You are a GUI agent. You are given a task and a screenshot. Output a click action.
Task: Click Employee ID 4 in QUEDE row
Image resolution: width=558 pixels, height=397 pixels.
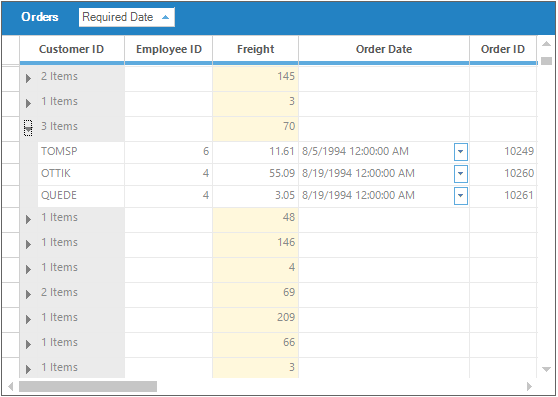(169, 196)
